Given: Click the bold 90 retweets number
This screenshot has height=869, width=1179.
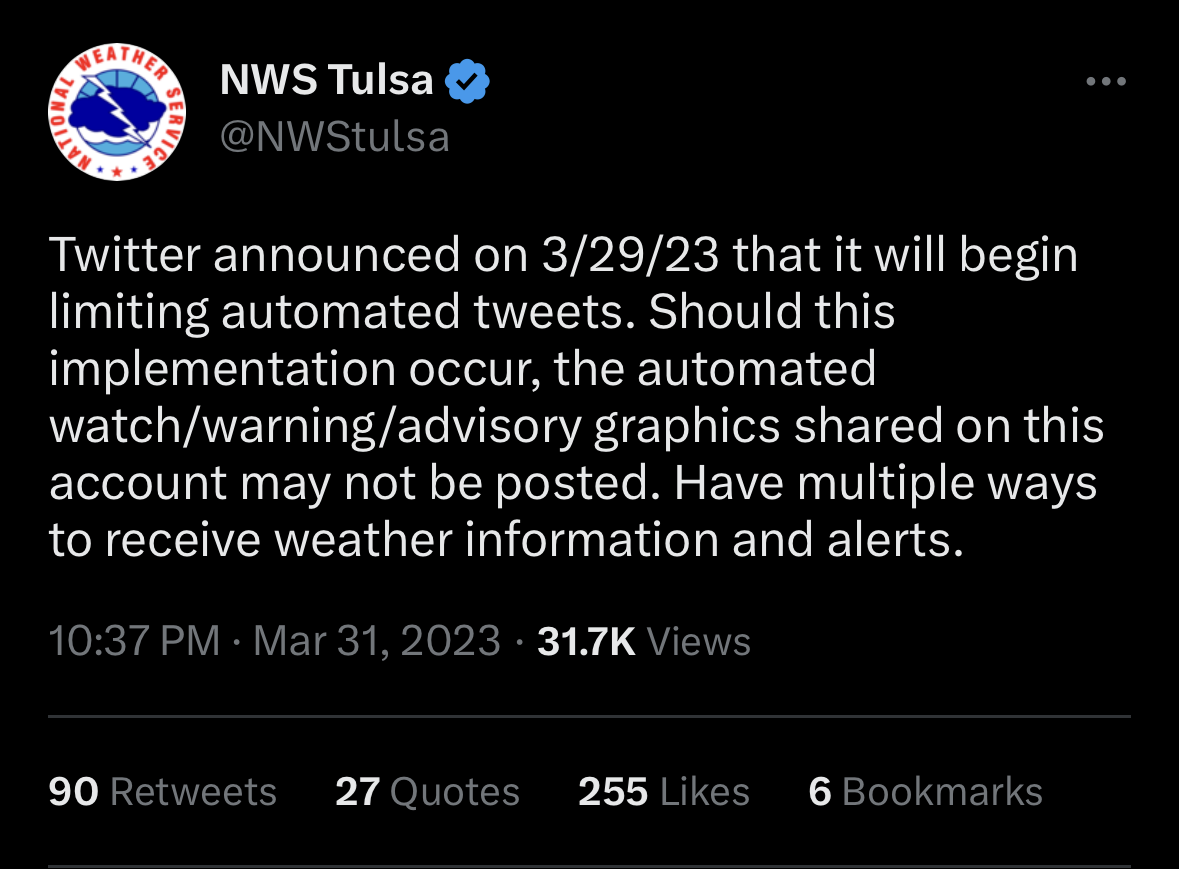Looking at the screenshot, I should point(74,792).
